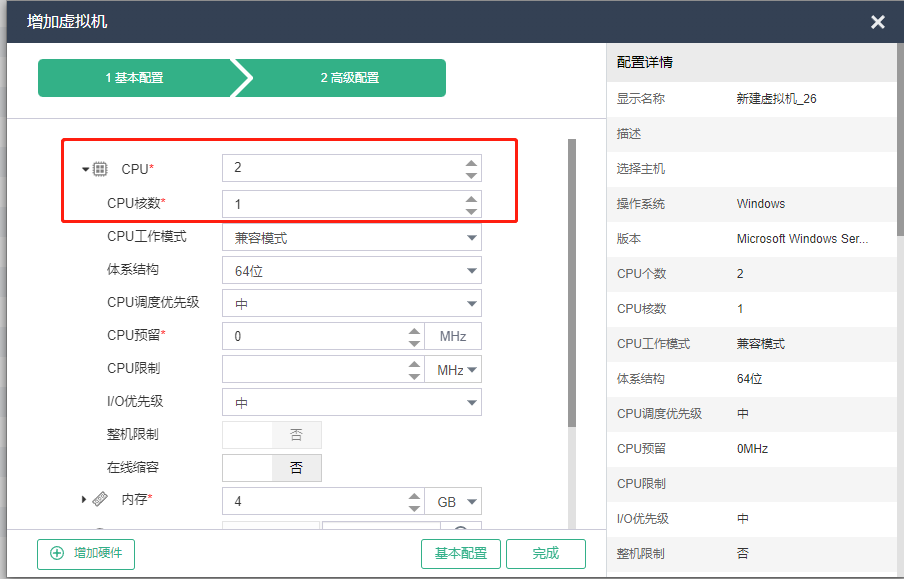Click the 完成 button
This screenshot has height=579, width=904.
[x=546, y=554]
